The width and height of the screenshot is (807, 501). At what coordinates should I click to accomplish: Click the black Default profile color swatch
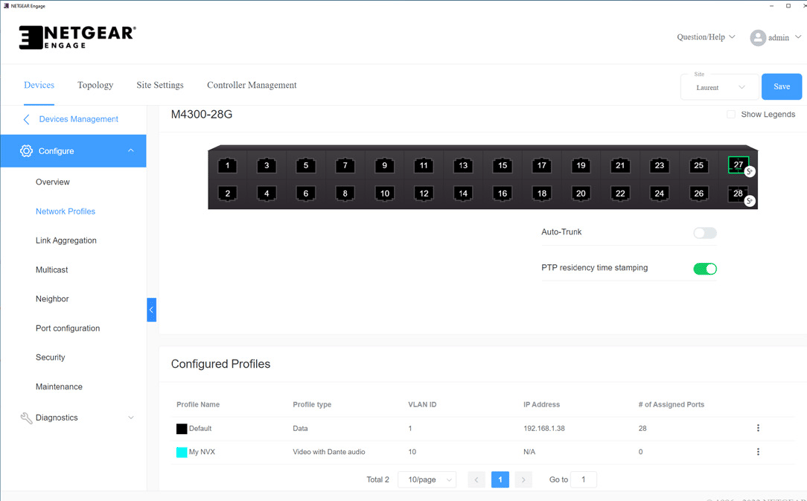pyautogui.click(x=182, y=428)
